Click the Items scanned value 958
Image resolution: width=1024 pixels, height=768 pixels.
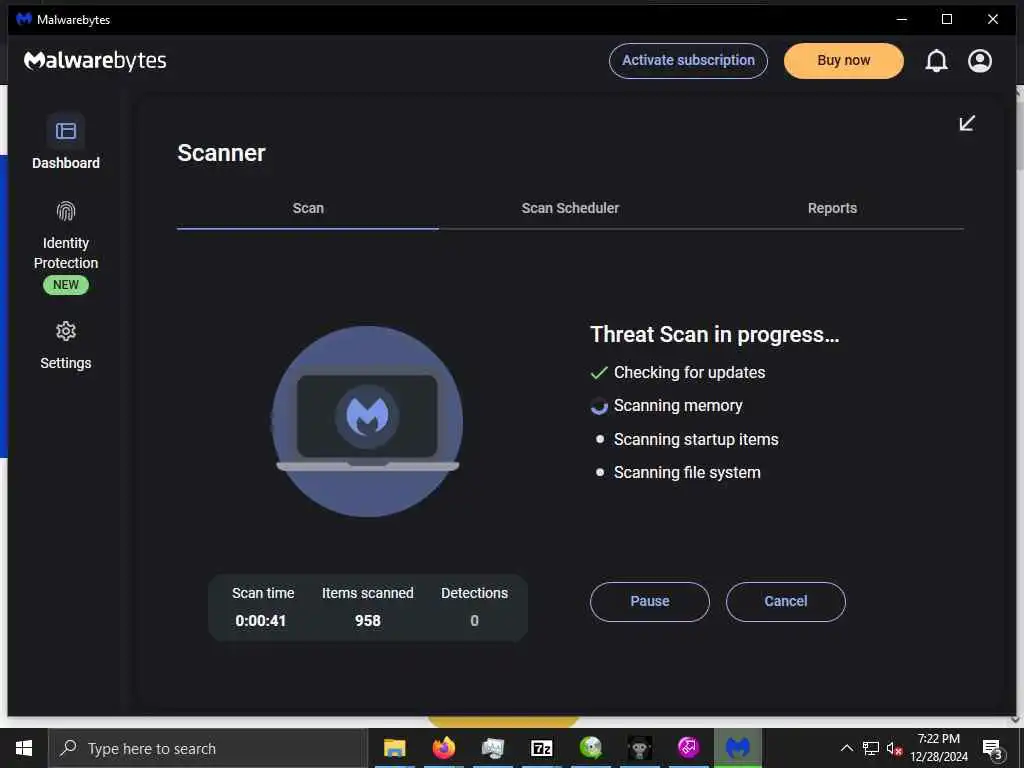pos(368,620)
